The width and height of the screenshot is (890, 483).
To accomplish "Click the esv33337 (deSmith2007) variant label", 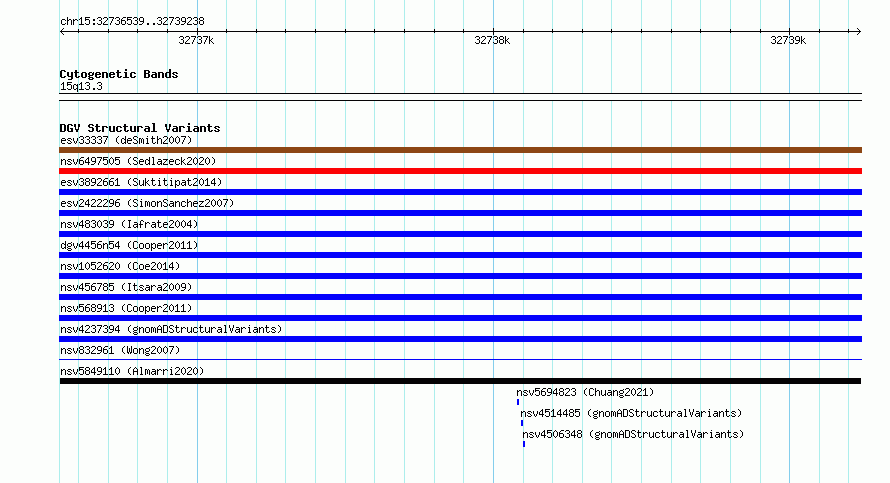I will pos(126,140).
